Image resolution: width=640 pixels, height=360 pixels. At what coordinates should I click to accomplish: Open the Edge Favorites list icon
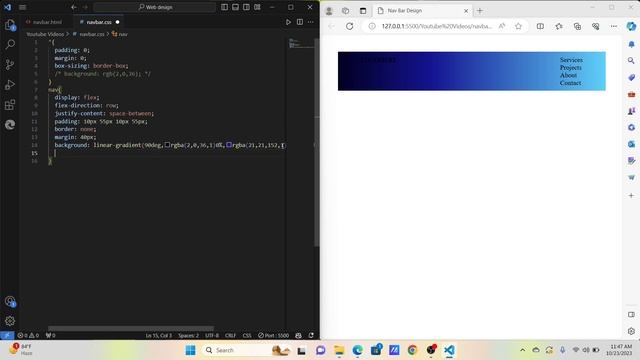point(559,26)
